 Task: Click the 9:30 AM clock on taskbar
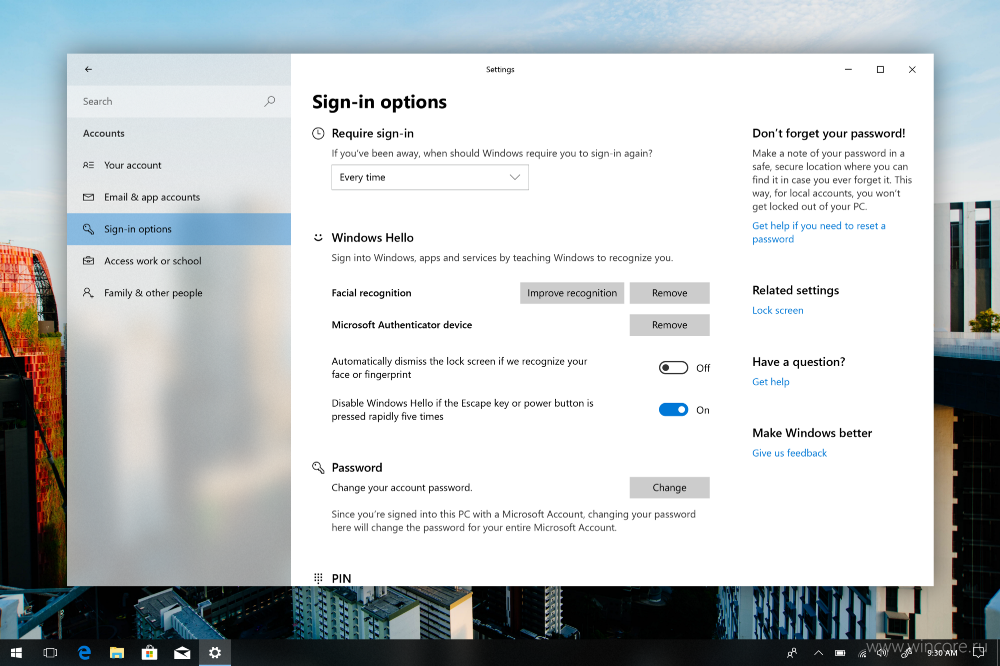(942, 653)
